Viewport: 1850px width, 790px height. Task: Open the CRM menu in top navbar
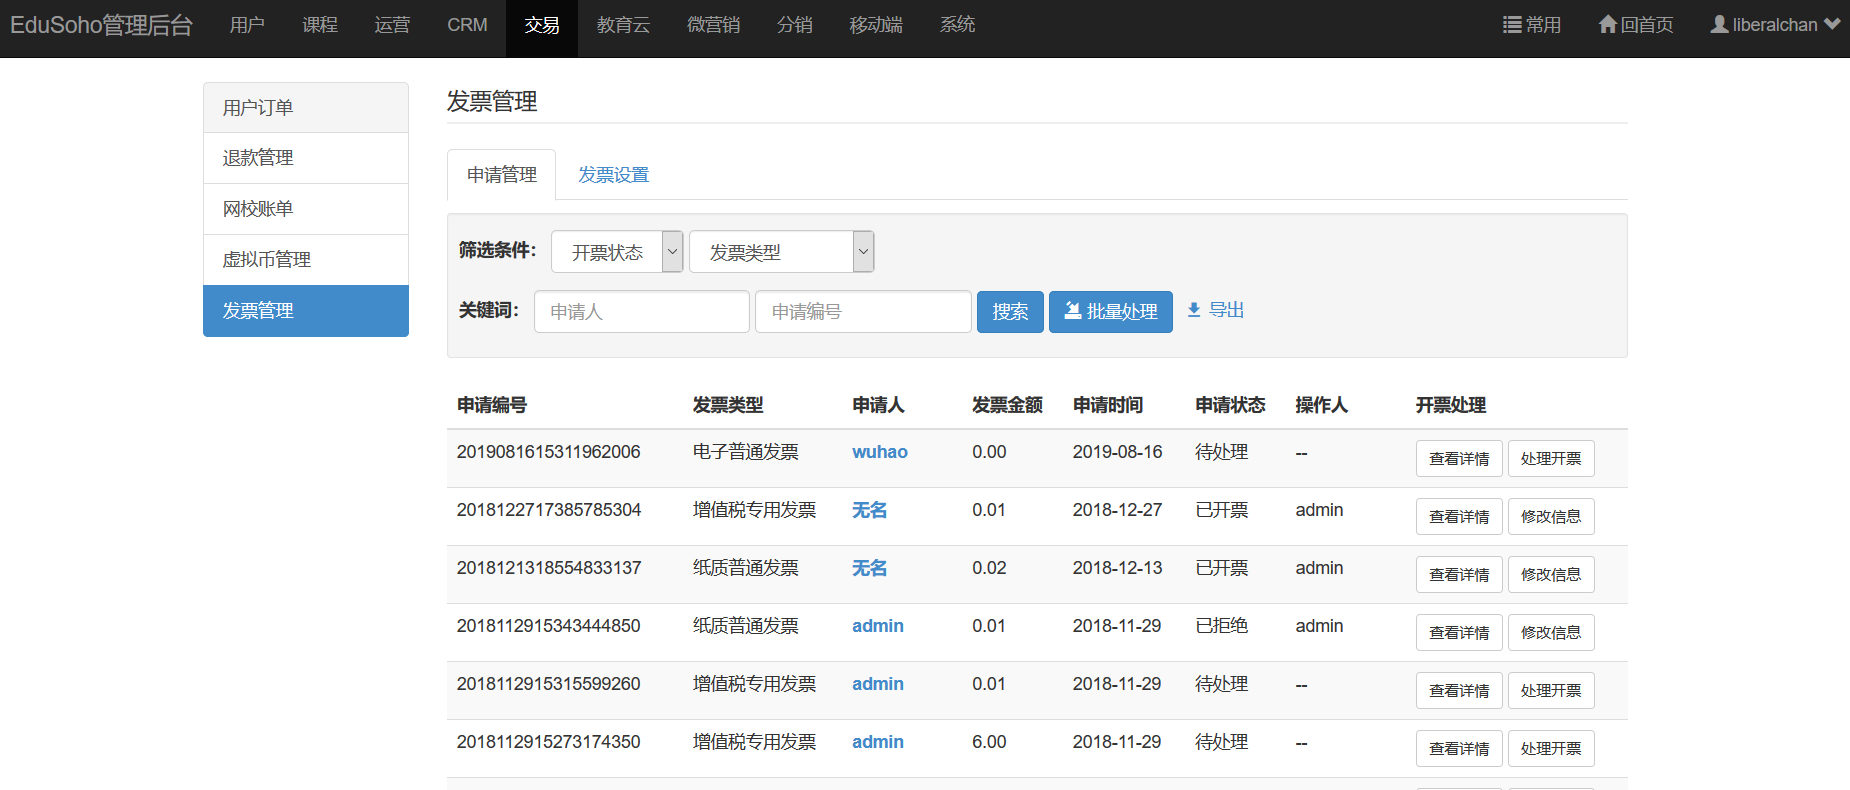click(x=467, y=25)
